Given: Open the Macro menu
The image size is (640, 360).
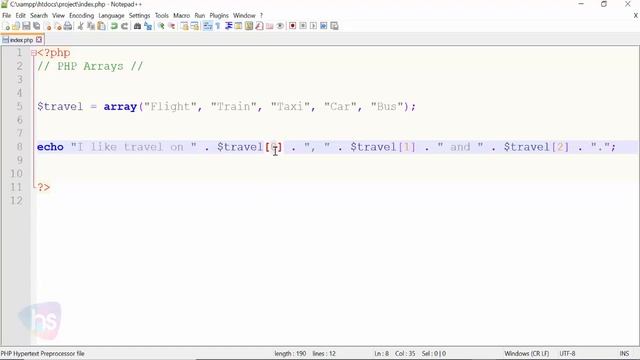Looking at the screenshot, I should tap(181, 16).
